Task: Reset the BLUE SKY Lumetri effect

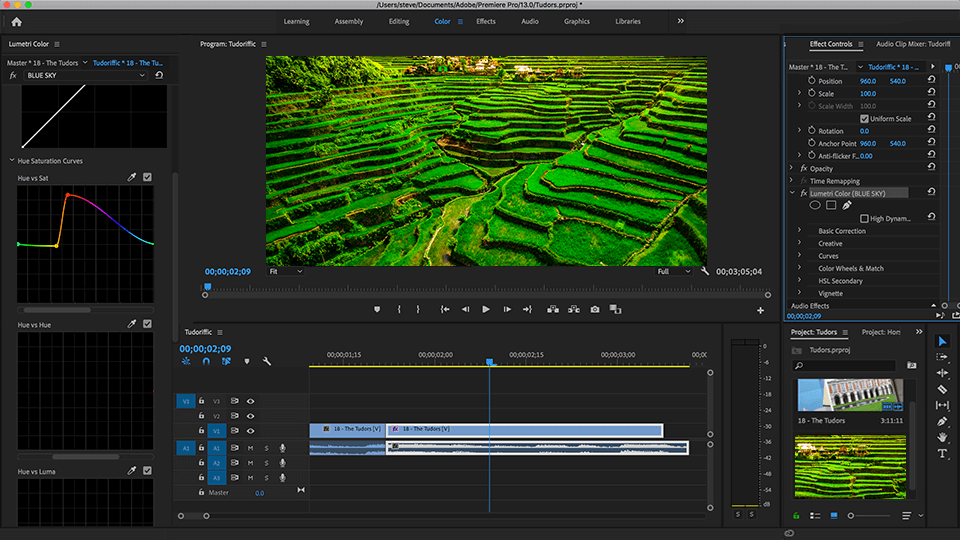Action: coord(159,75)
